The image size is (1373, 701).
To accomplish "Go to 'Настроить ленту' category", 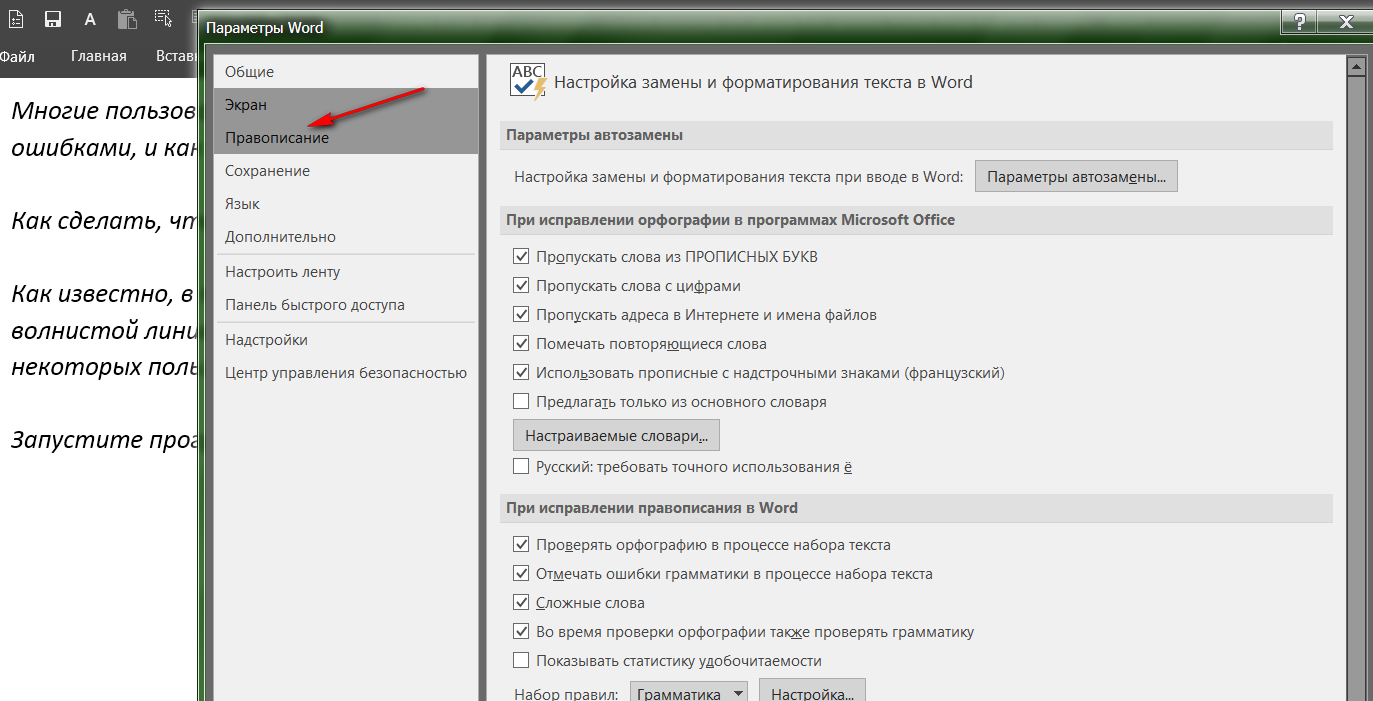I will point(282,272).
